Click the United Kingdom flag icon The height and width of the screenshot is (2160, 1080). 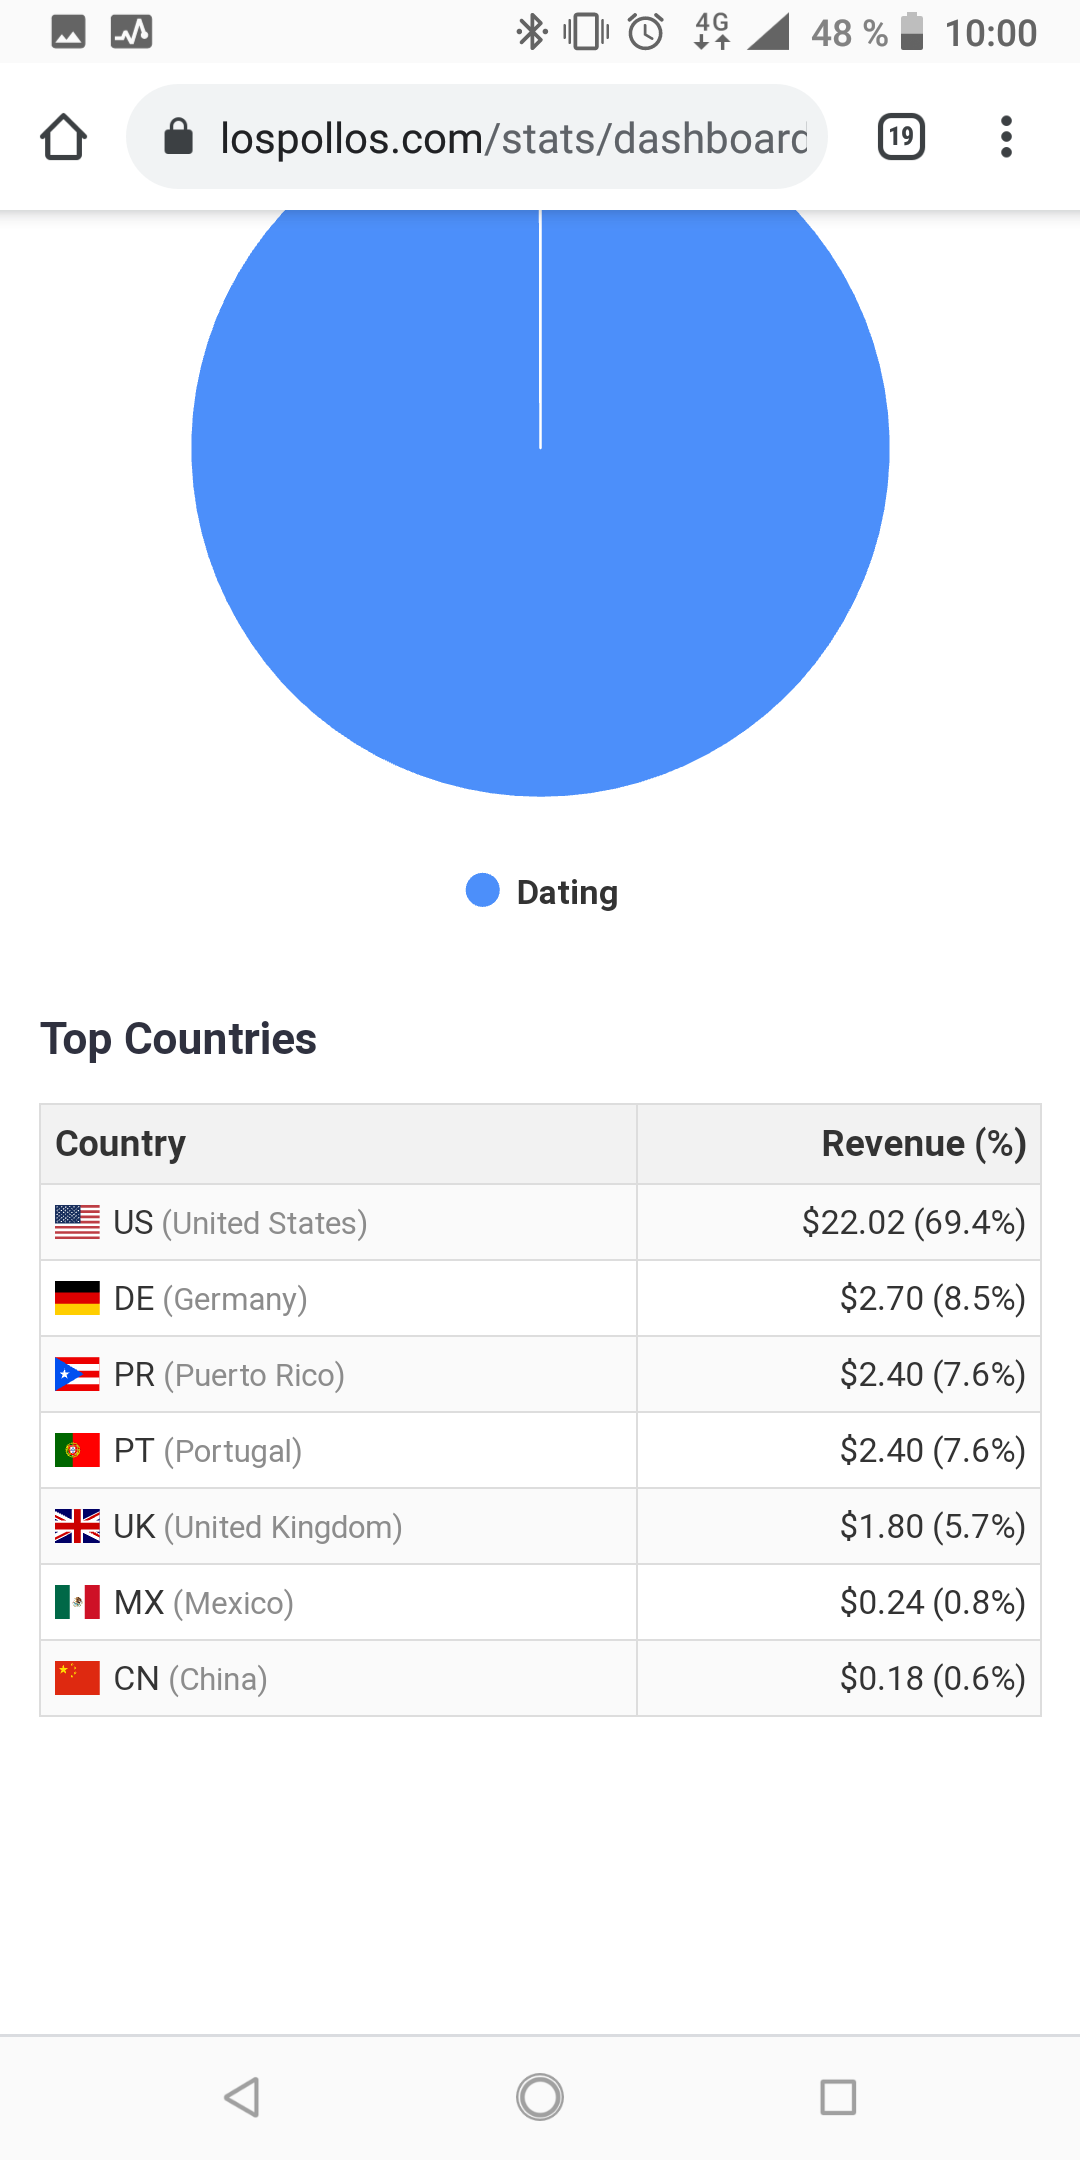[x=77, y=1526]
